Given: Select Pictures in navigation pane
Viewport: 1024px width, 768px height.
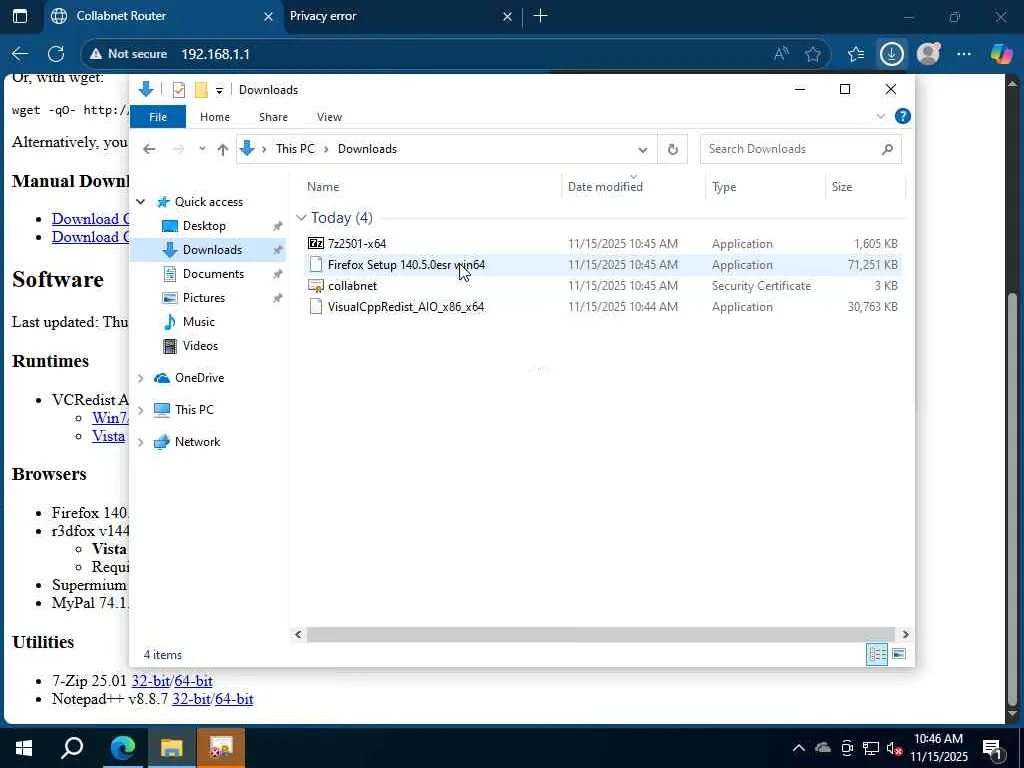Looking at the screenshot, I should point(204,298).
